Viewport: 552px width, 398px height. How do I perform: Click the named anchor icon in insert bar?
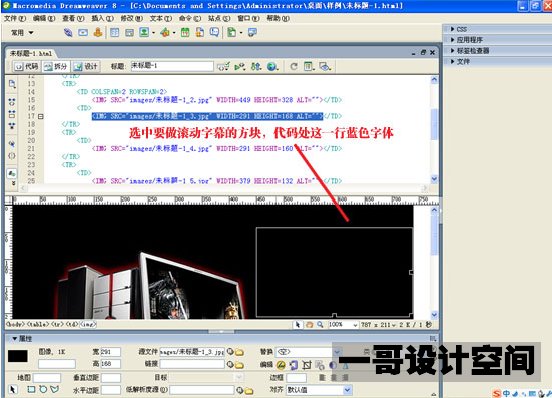coord(98,33)
